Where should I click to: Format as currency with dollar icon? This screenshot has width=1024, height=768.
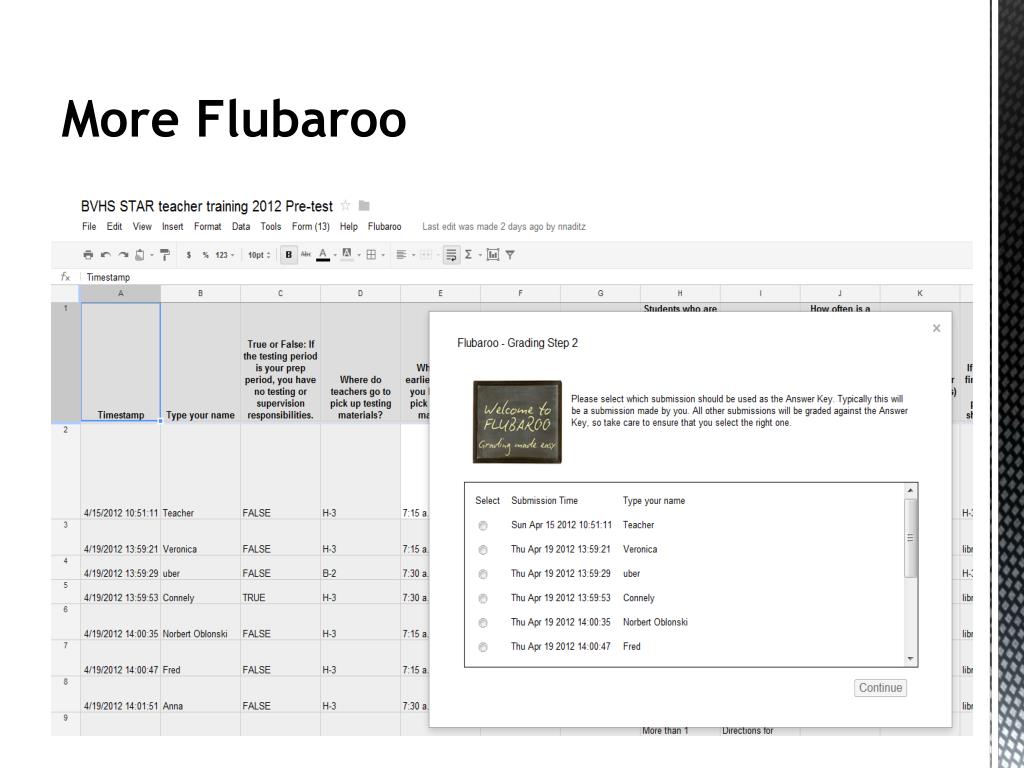click(x=189, y=255)
